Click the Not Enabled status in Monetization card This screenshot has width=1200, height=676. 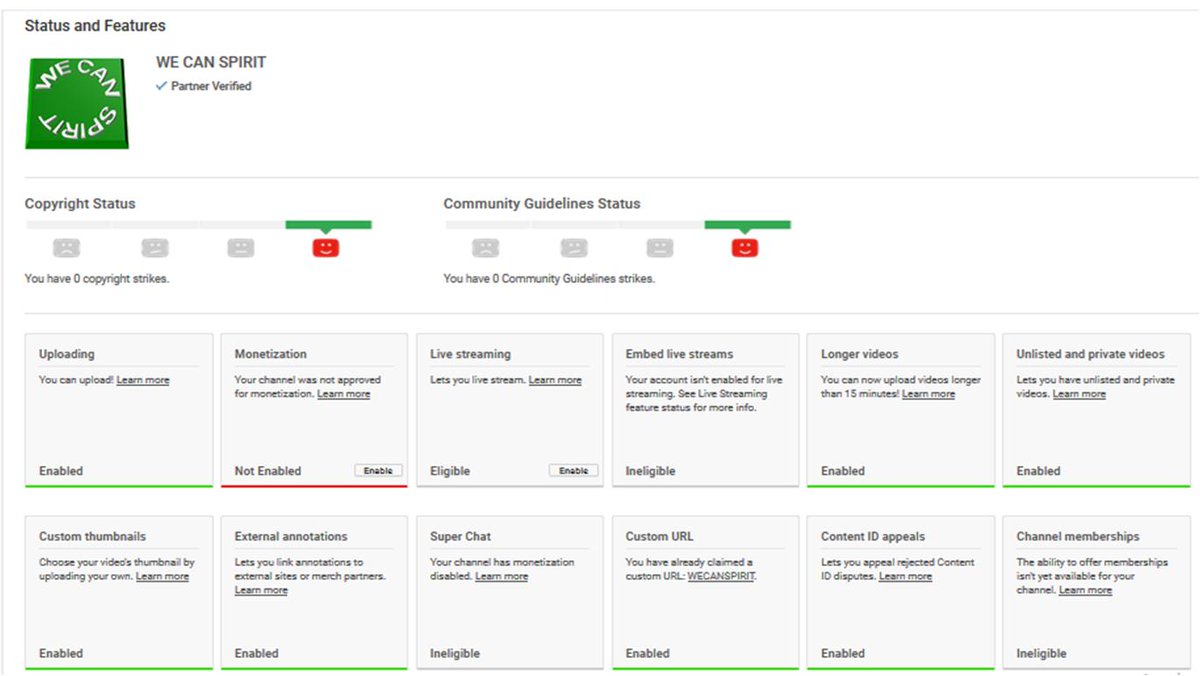click(268, 471)
